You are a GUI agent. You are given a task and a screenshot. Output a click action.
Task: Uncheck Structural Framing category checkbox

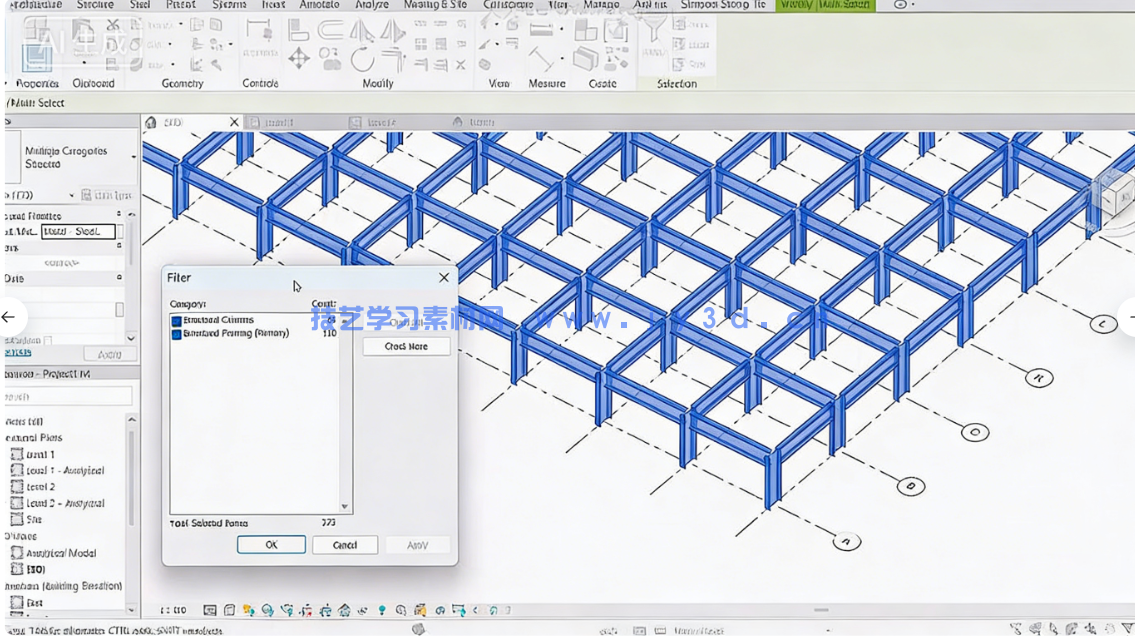point(177,334)
